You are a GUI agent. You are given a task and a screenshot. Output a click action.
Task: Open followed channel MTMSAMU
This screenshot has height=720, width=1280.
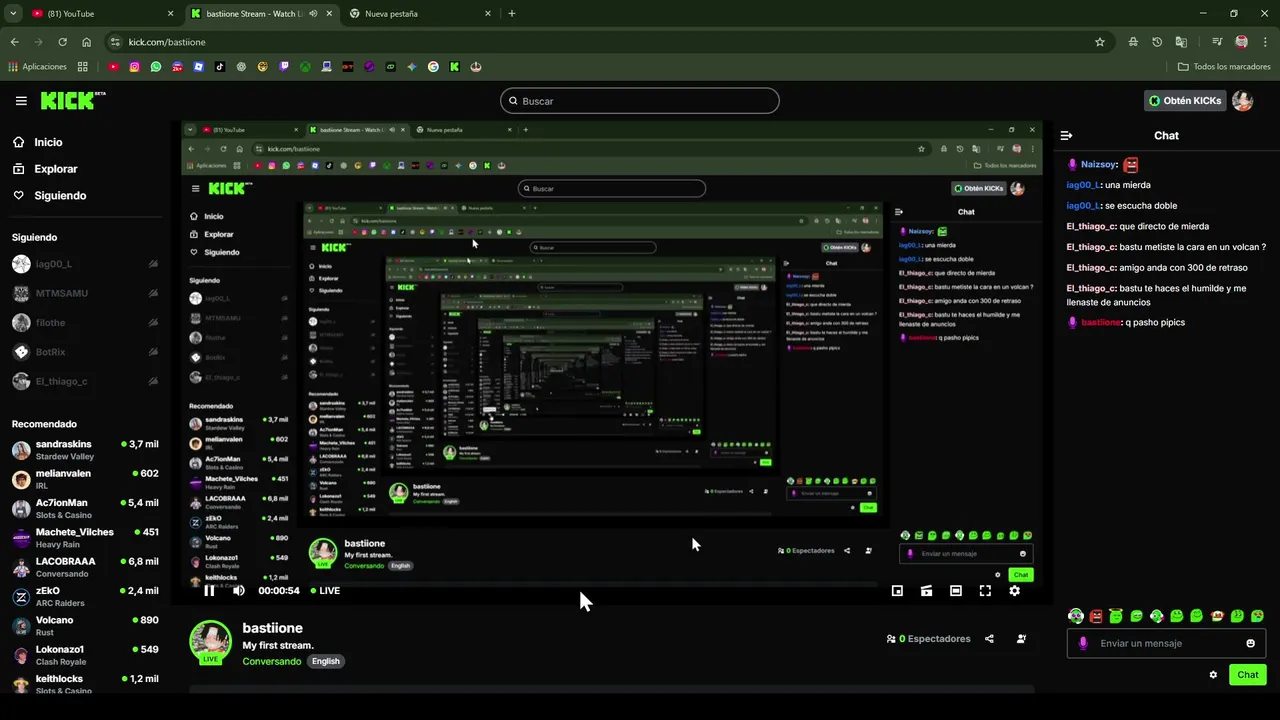(85, 293)
